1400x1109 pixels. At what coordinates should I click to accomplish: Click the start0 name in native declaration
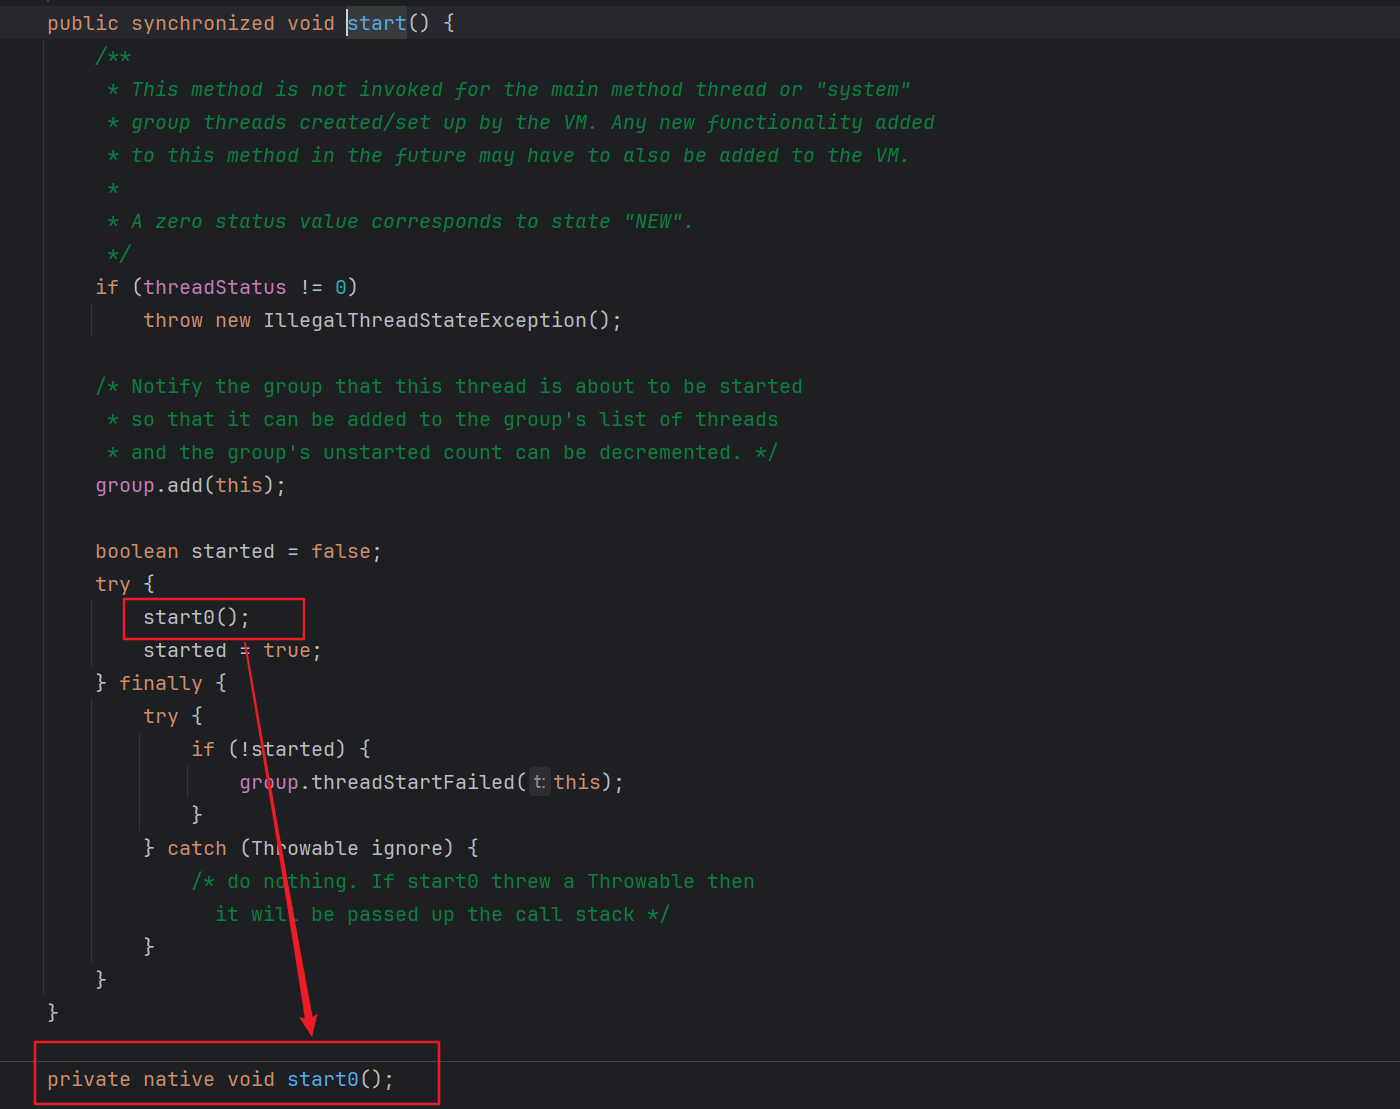(x=322, y=1079)
